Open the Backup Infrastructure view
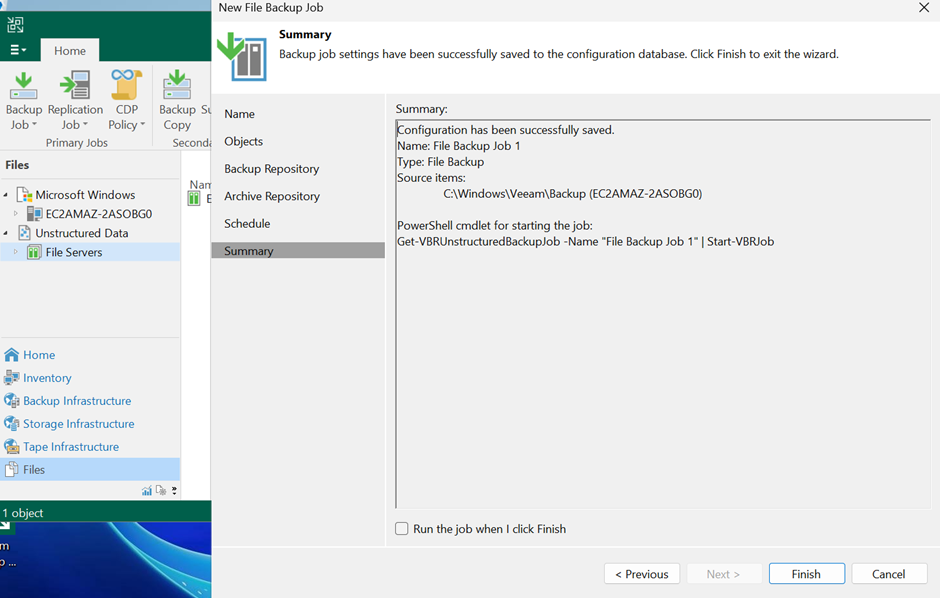This screenshot has width=940, height=598. [x=77, y=401]
